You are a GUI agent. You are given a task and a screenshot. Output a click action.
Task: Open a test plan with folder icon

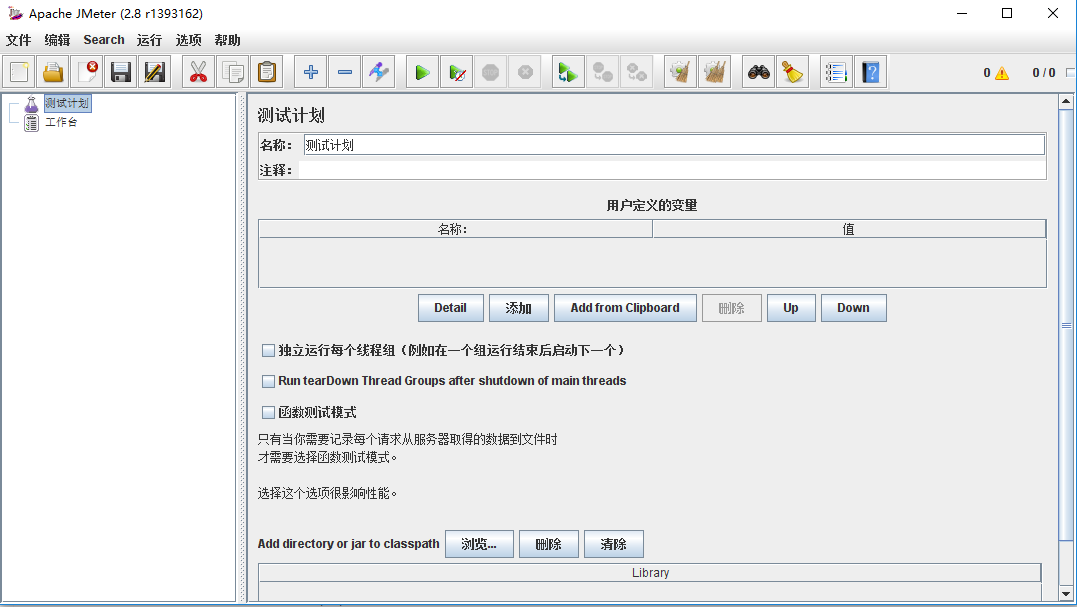point(53,72)
